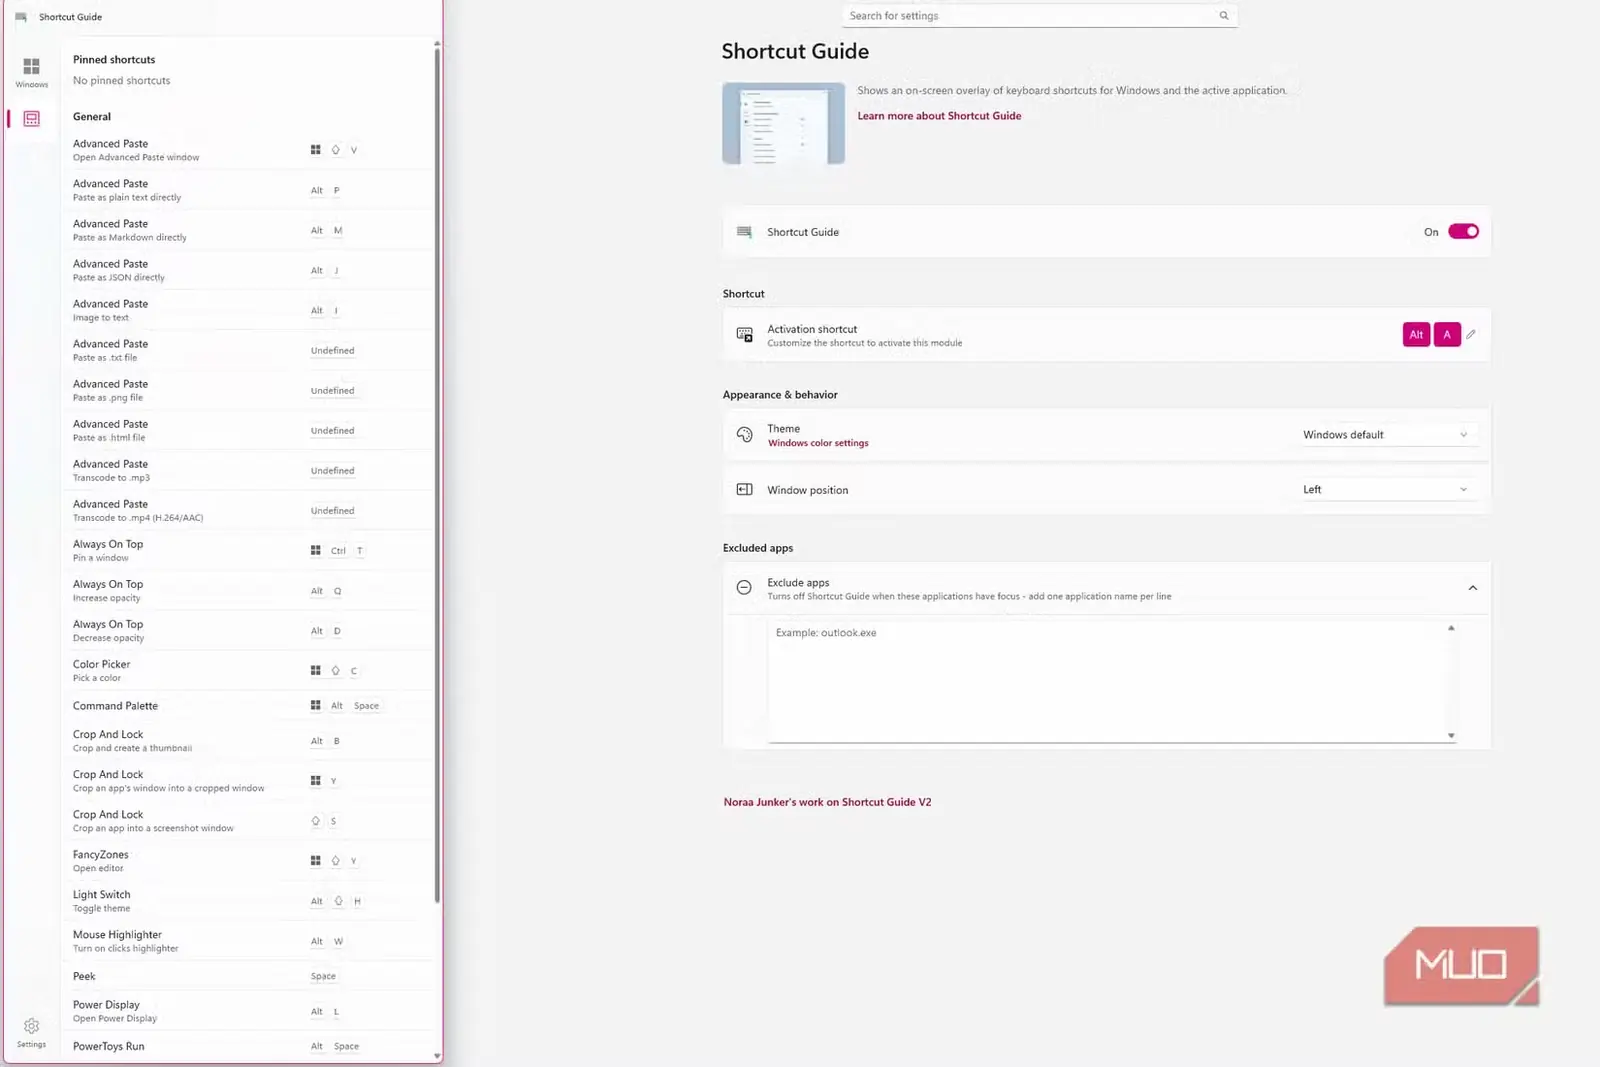Open the Theme dropdown
This screenshot has height=1067, width=1600.
point(1385,434)
